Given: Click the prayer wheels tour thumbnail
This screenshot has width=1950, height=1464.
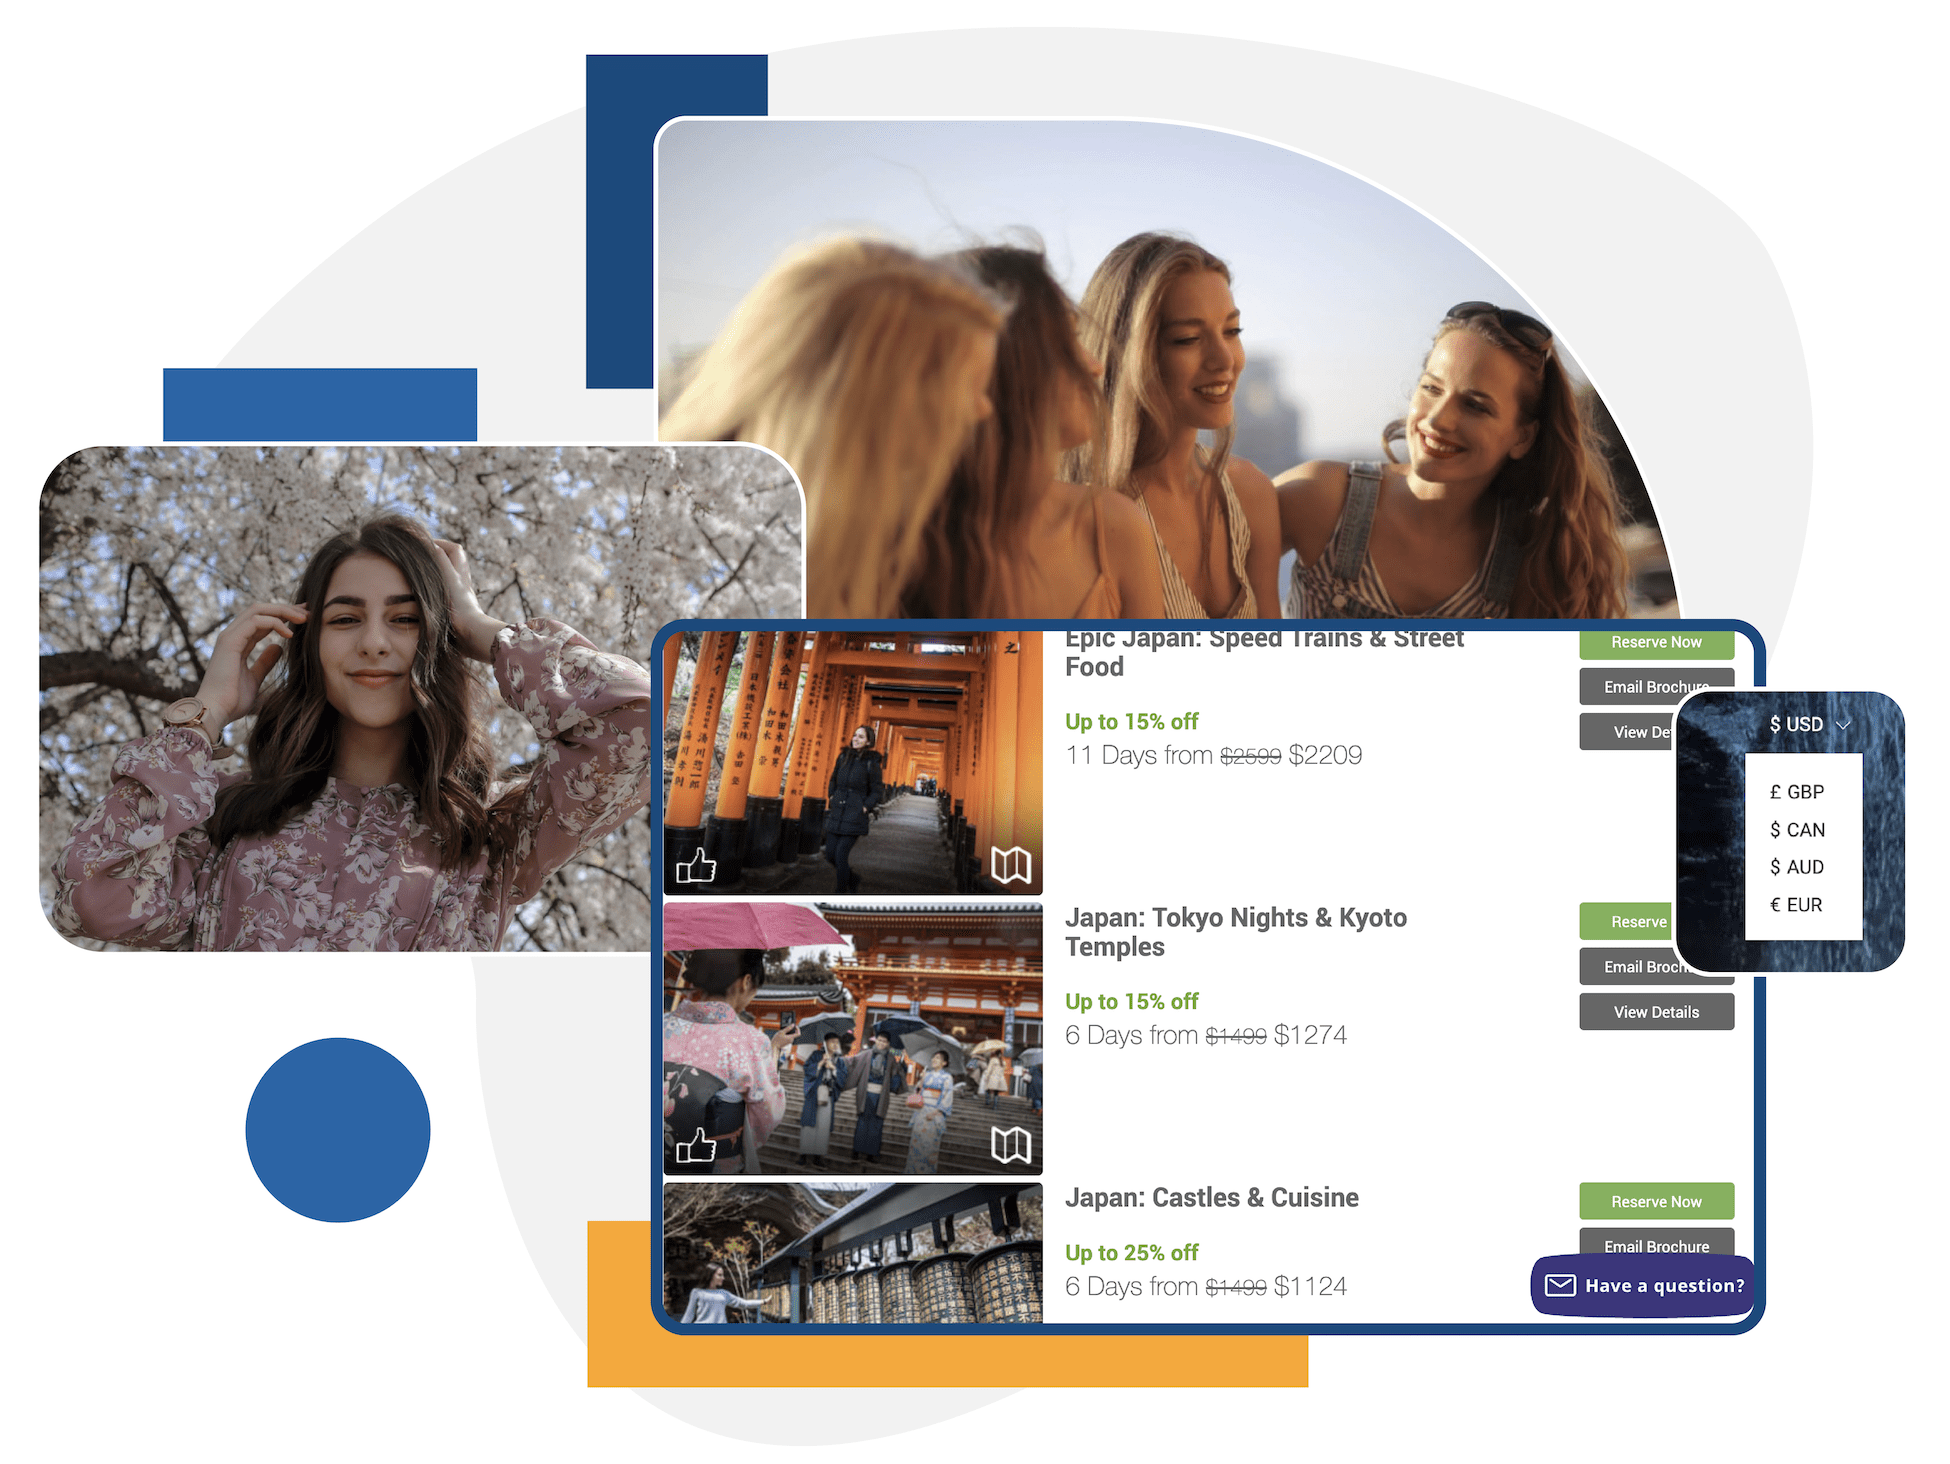Looking at the screenshot, I should (853, 1253).
